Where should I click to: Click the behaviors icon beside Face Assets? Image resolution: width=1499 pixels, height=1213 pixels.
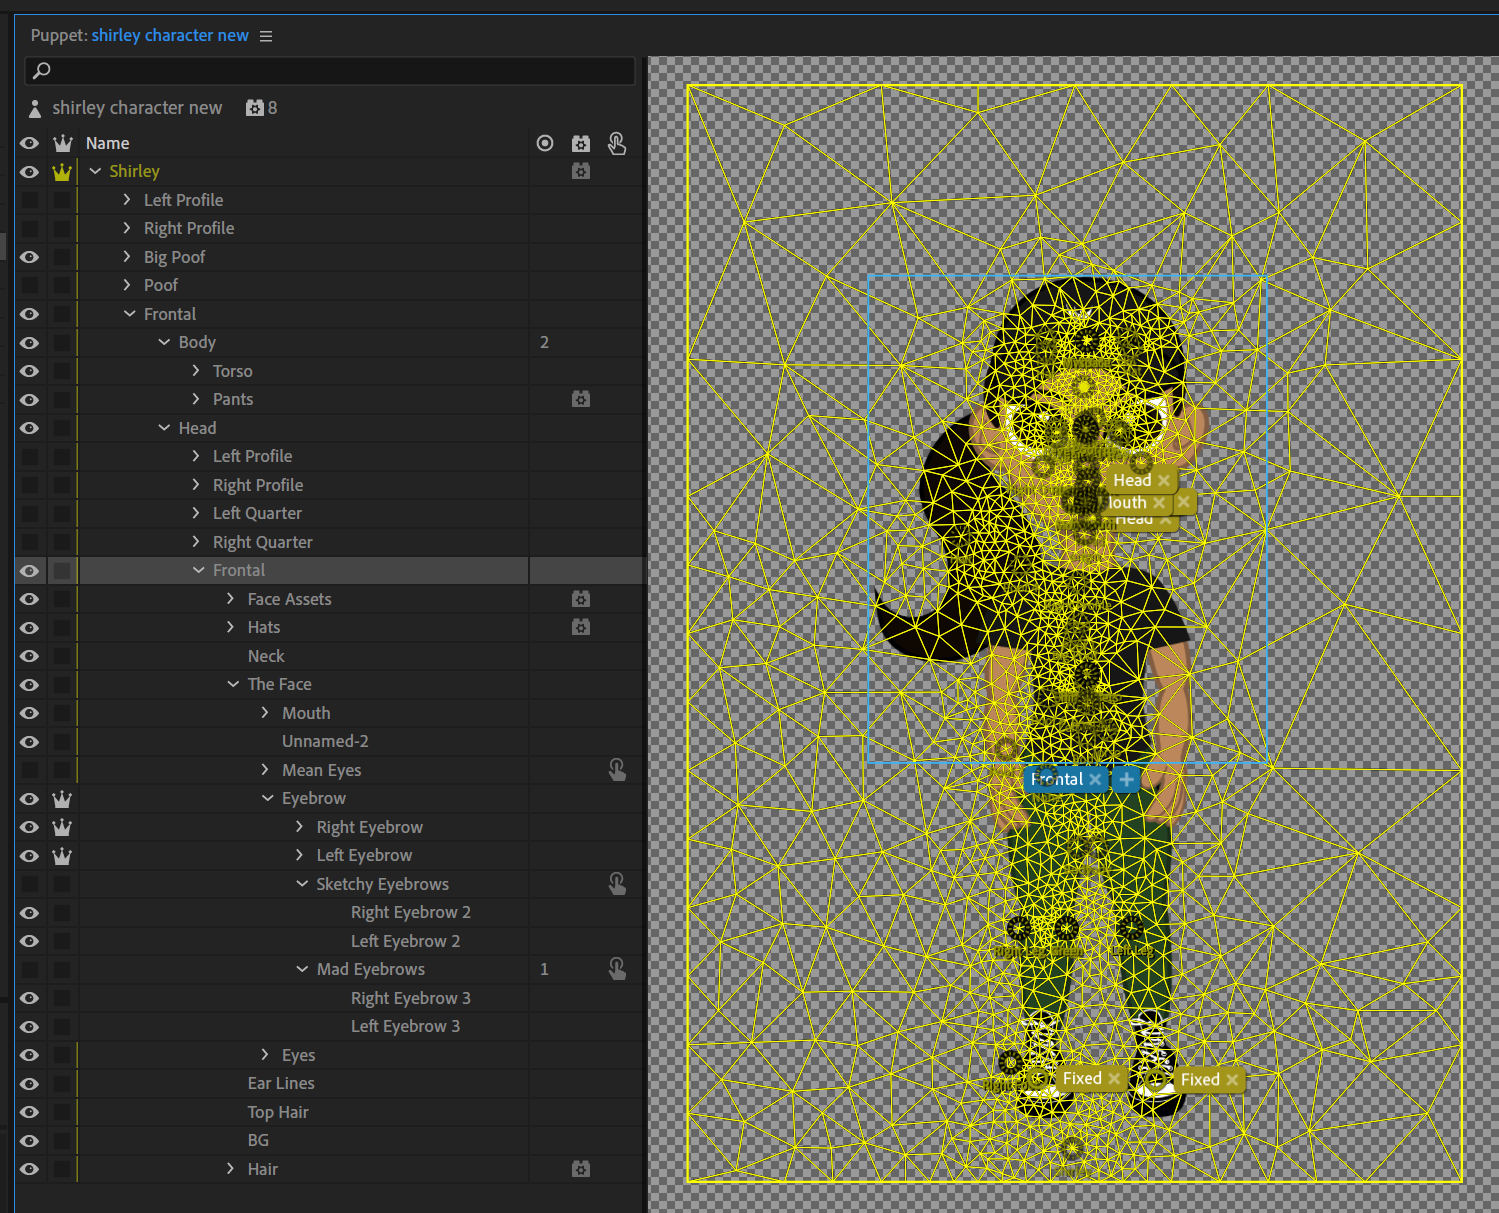581,598
